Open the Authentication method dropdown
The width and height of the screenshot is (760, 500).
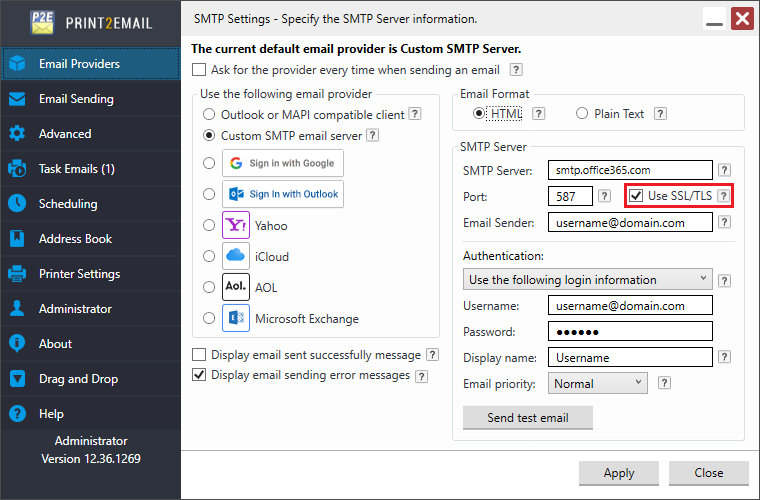pyautogui.click(x=588, y=279)
